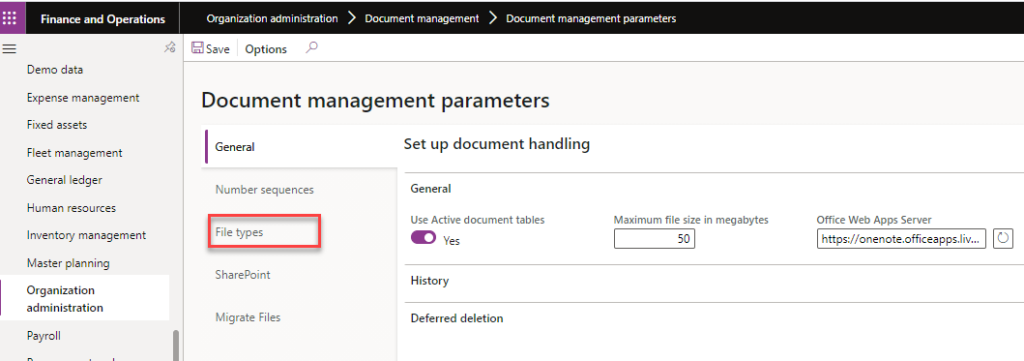Click the Save disk icon
This screenshot has width=1024, height=361.
coord(196,48)
